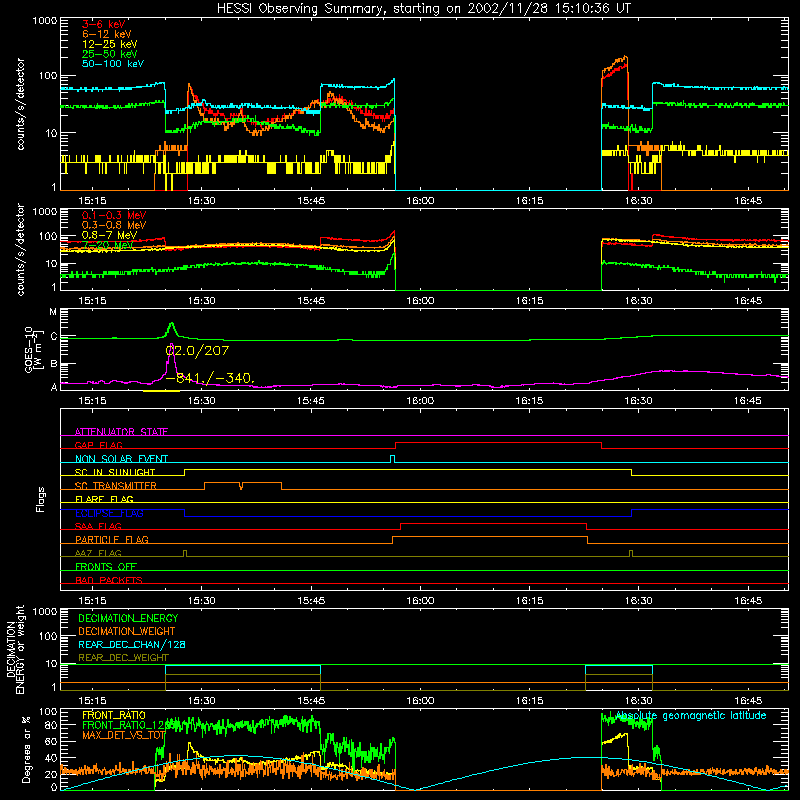This screenshot has width=800, height=800.
Task: Click the '16:00' tick under the Flags panel
Action: point(420,601)
